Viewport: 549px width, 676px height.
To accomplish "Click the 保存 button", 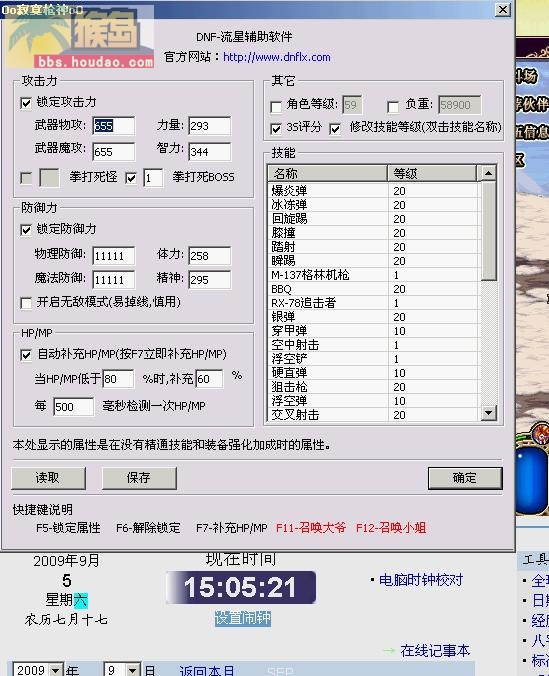I will tap(139, 478).
